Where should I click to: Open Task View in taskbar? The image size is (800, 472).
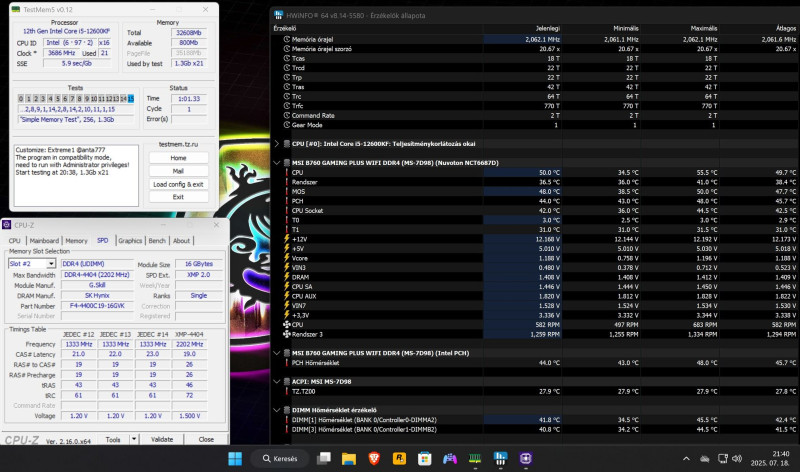(x=323, y=459)
